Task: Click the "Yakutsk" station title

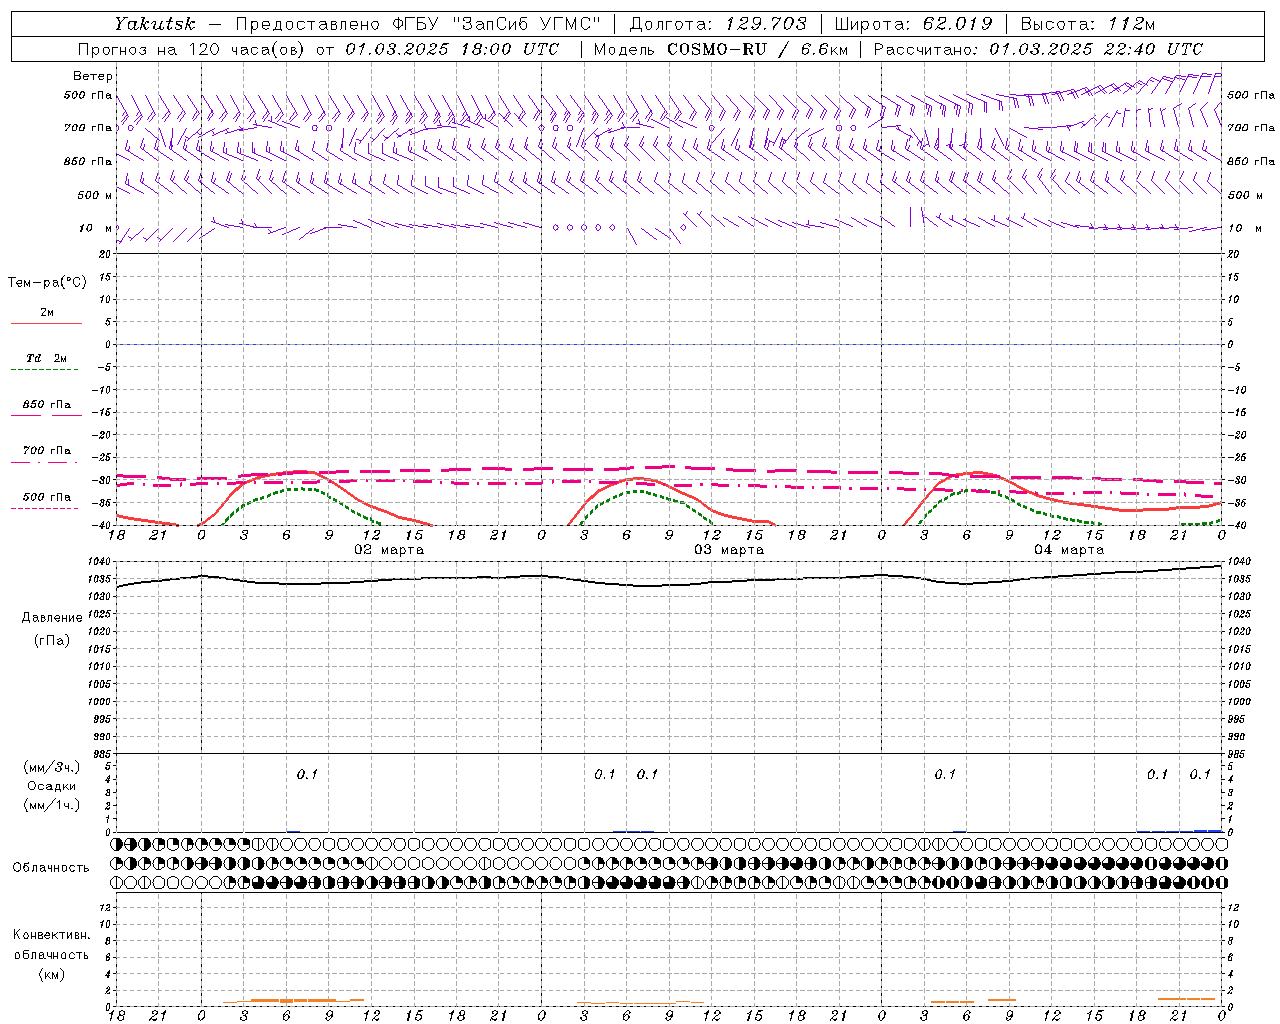Action: click(x=154, y=24)
